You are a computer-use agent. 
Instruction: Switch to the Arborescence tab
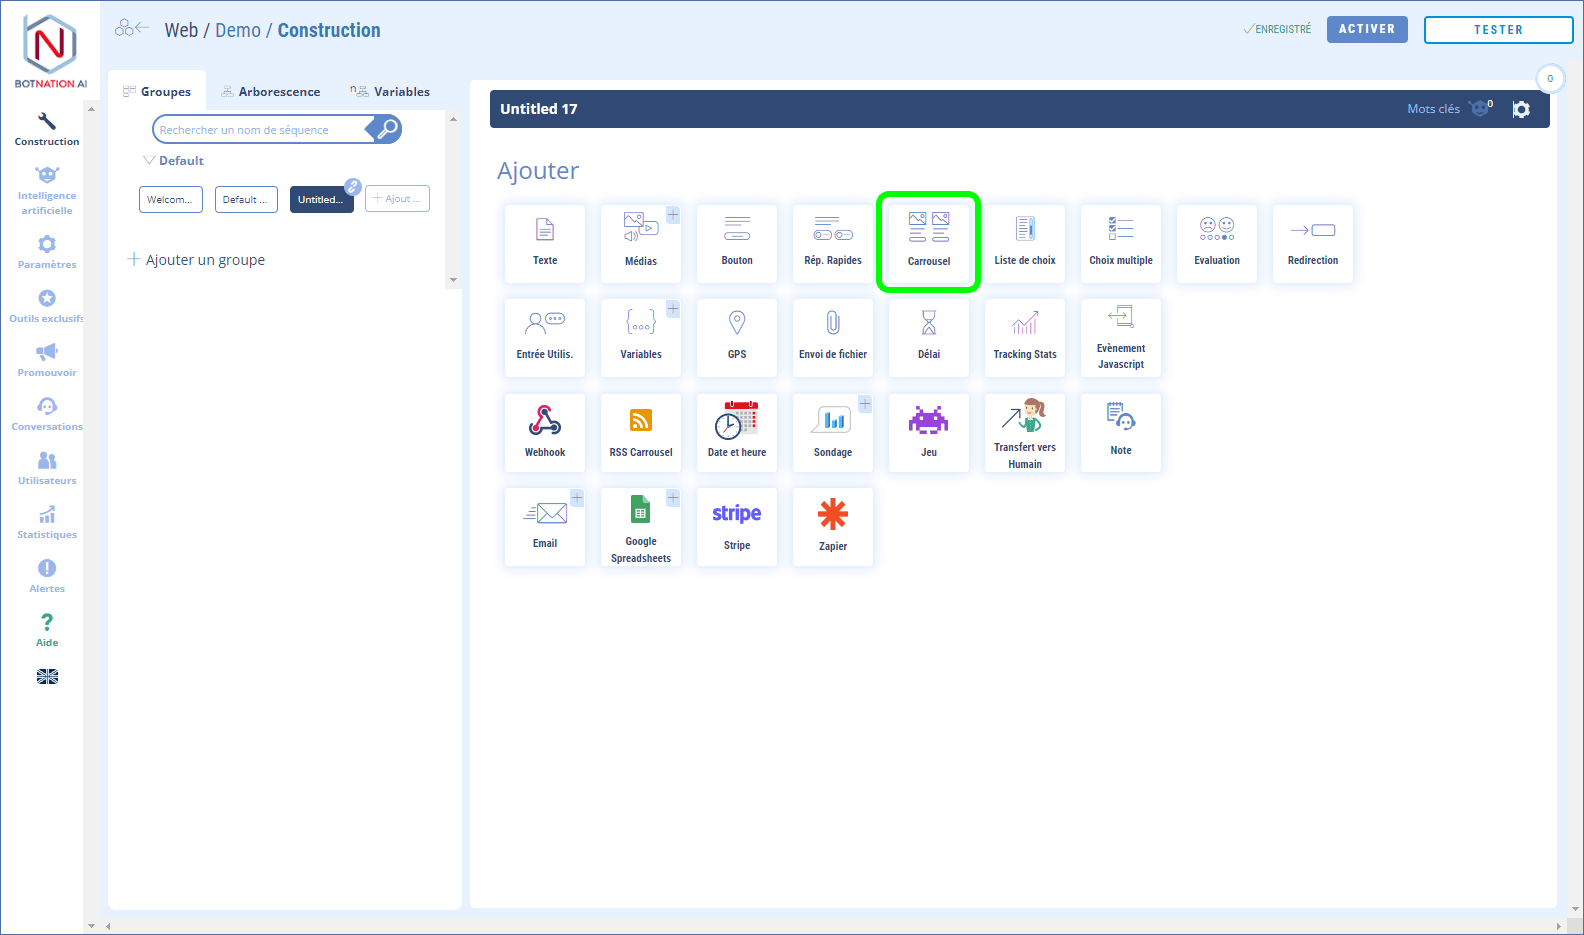pos(271,92)
